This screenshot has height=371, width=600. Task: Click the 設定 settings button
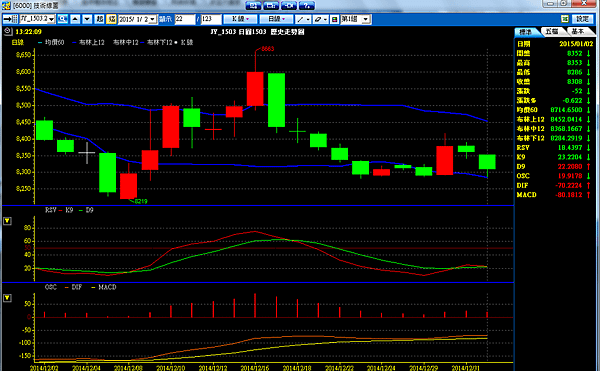(582, 19)
